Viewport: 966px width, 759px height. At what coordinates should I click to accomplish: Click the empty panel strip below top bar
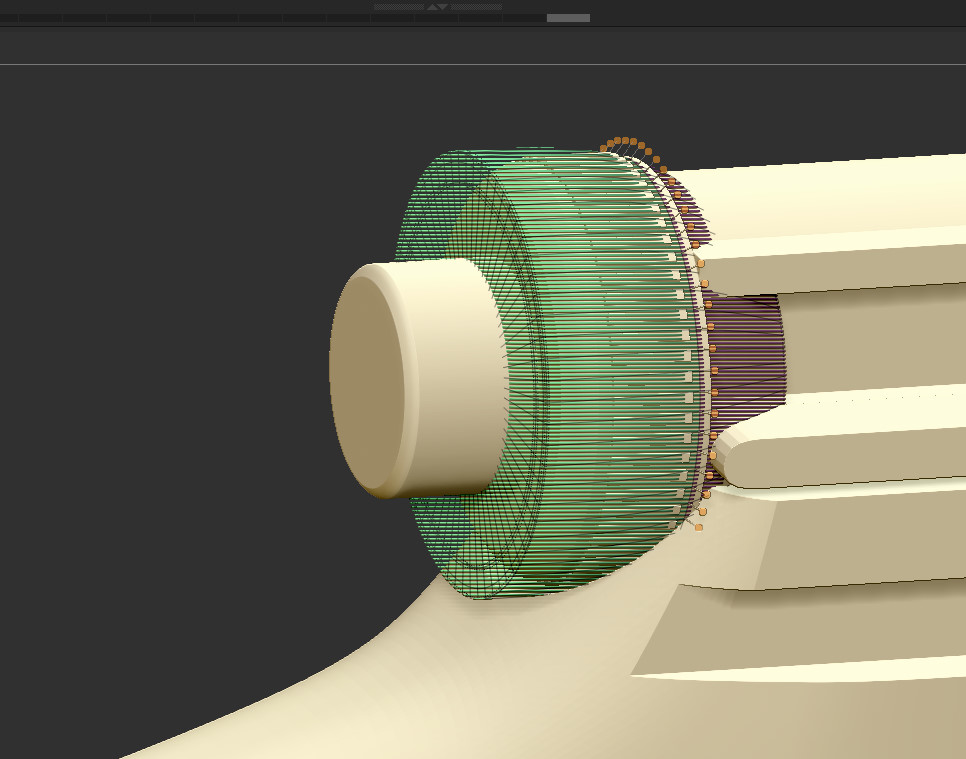click(480, 46)
